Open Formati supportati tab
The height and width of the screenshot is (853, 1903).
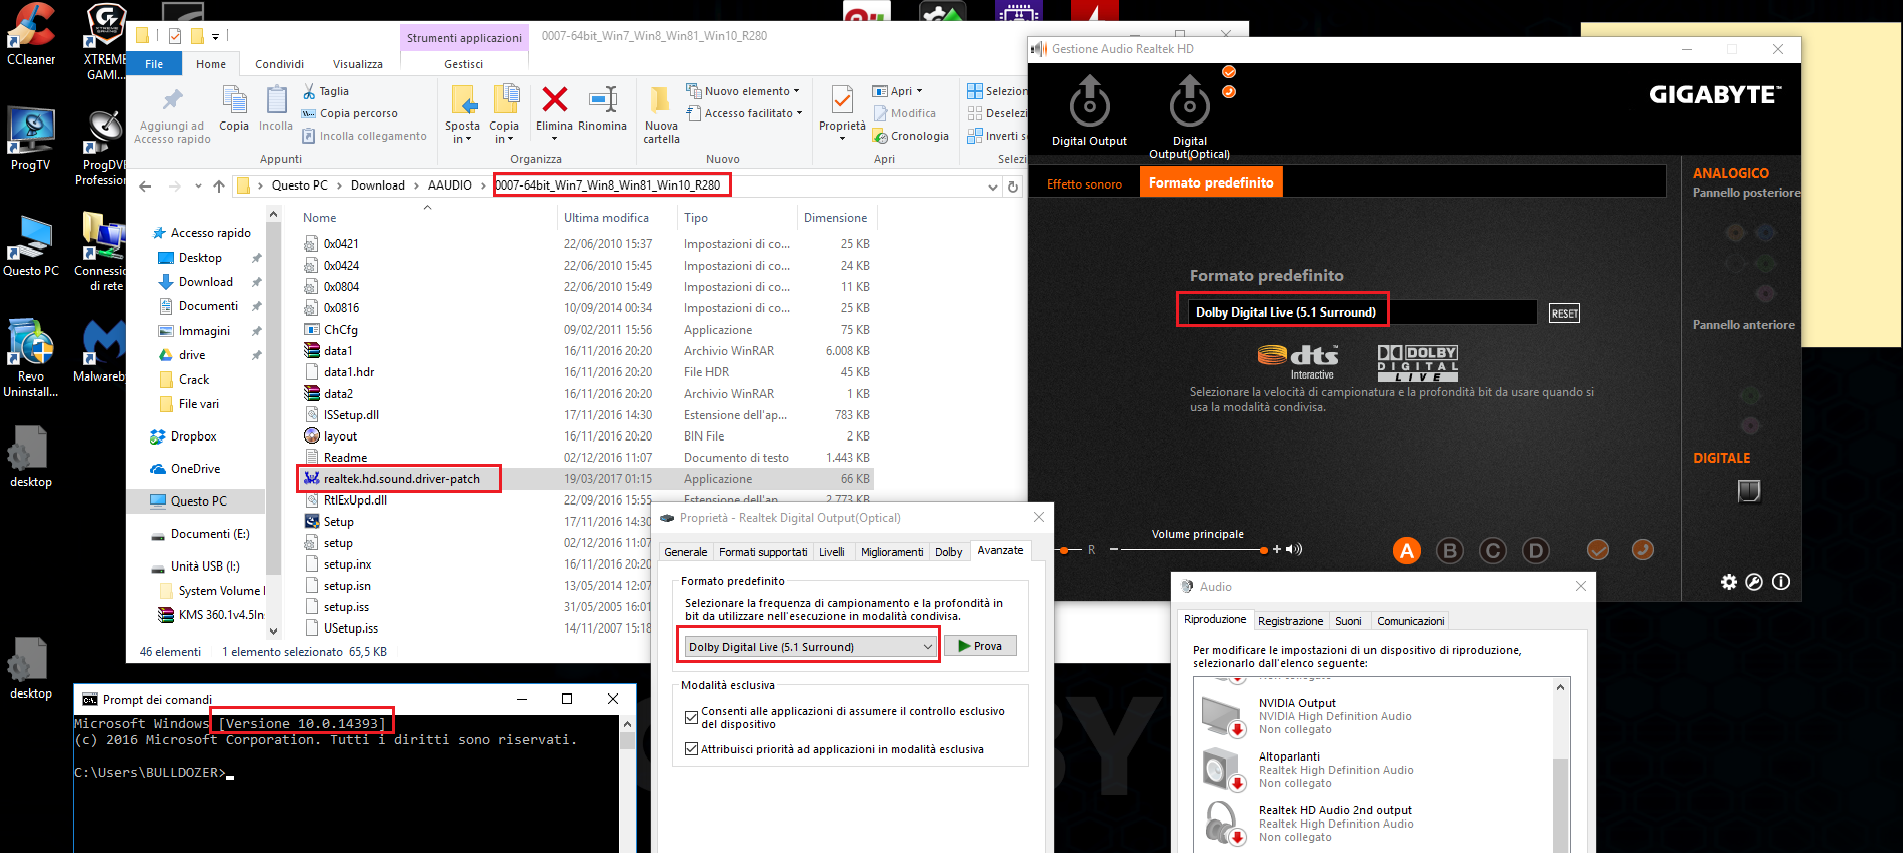click(763, 552)
